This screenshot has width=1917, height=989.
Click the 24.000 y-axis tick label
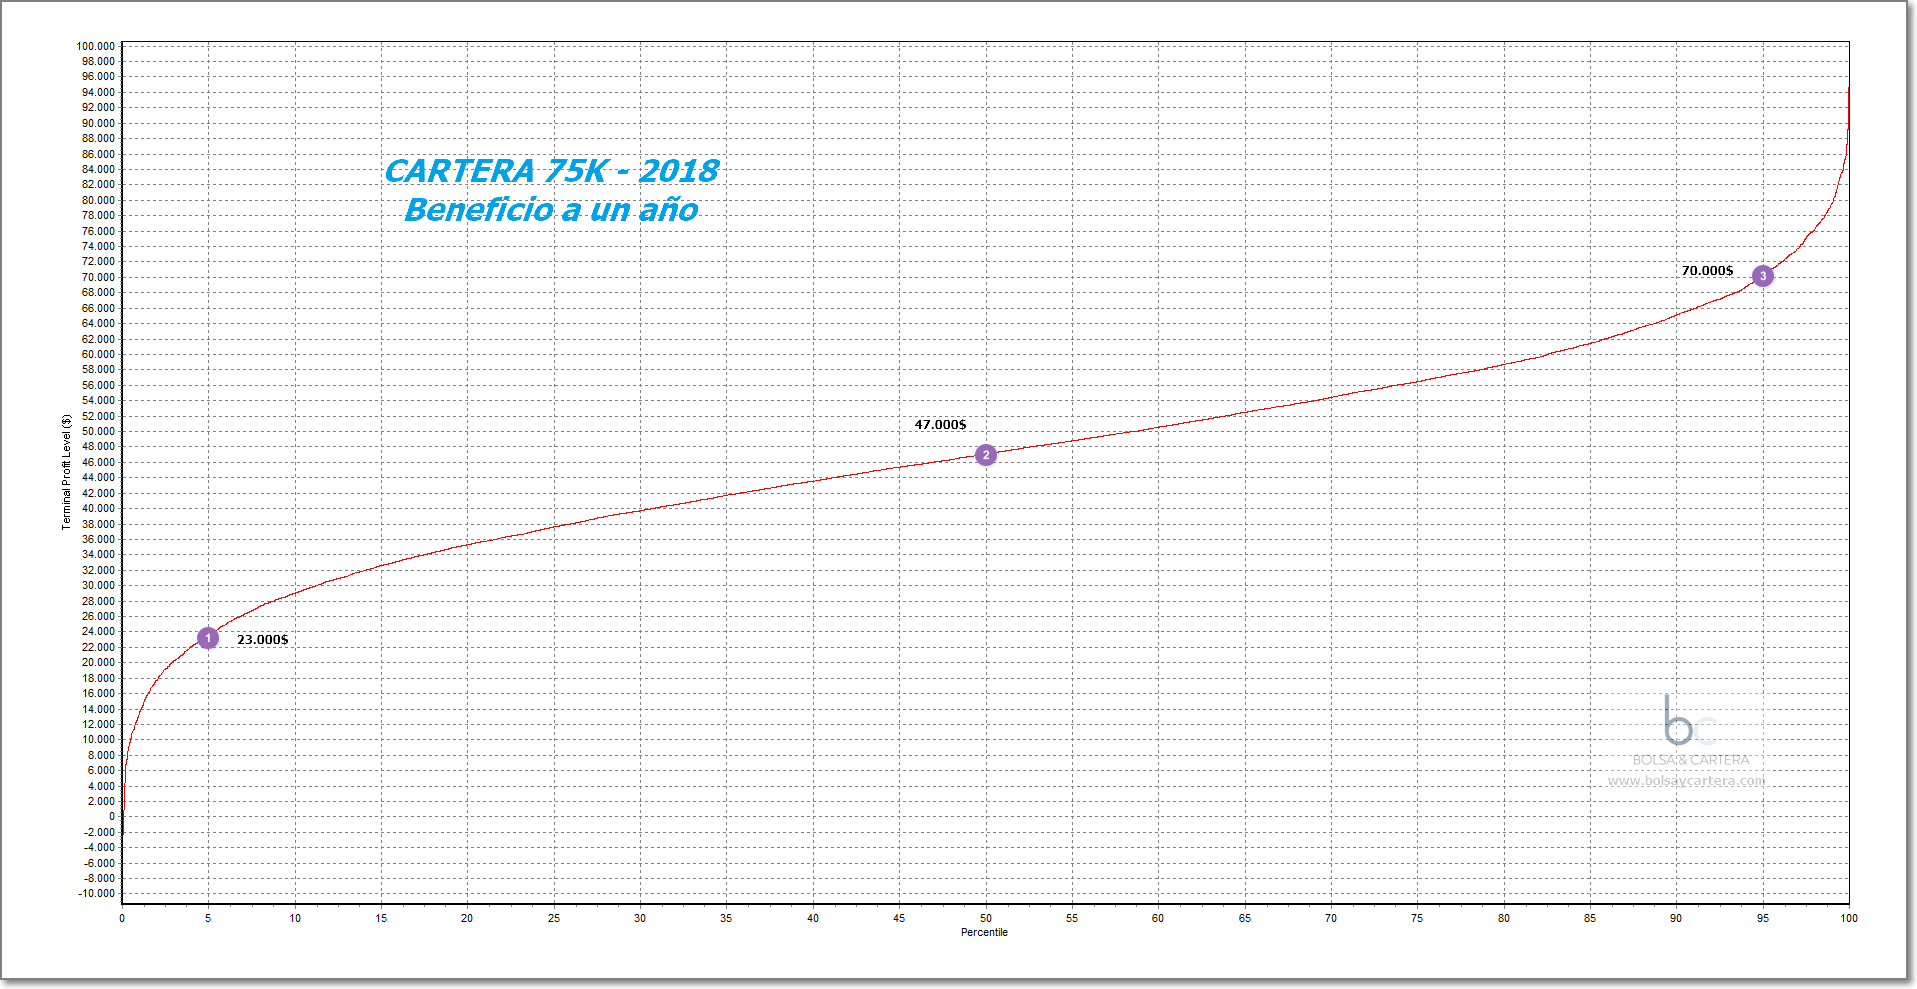[x=98, y=631]
